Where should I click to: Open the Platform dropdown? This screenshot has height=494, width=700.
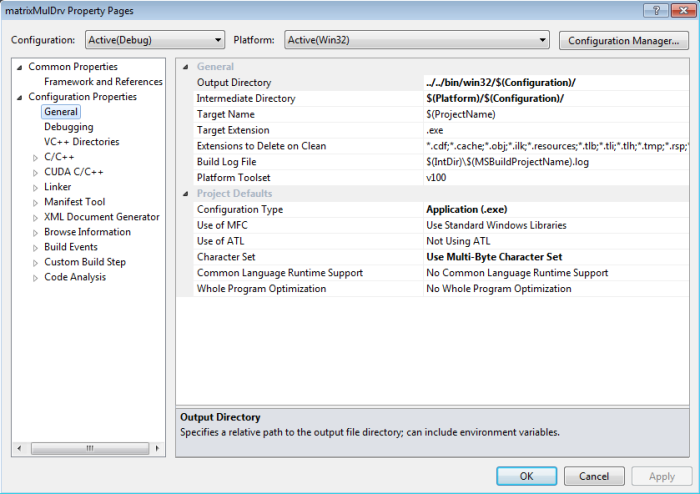(x=416, y=40)
